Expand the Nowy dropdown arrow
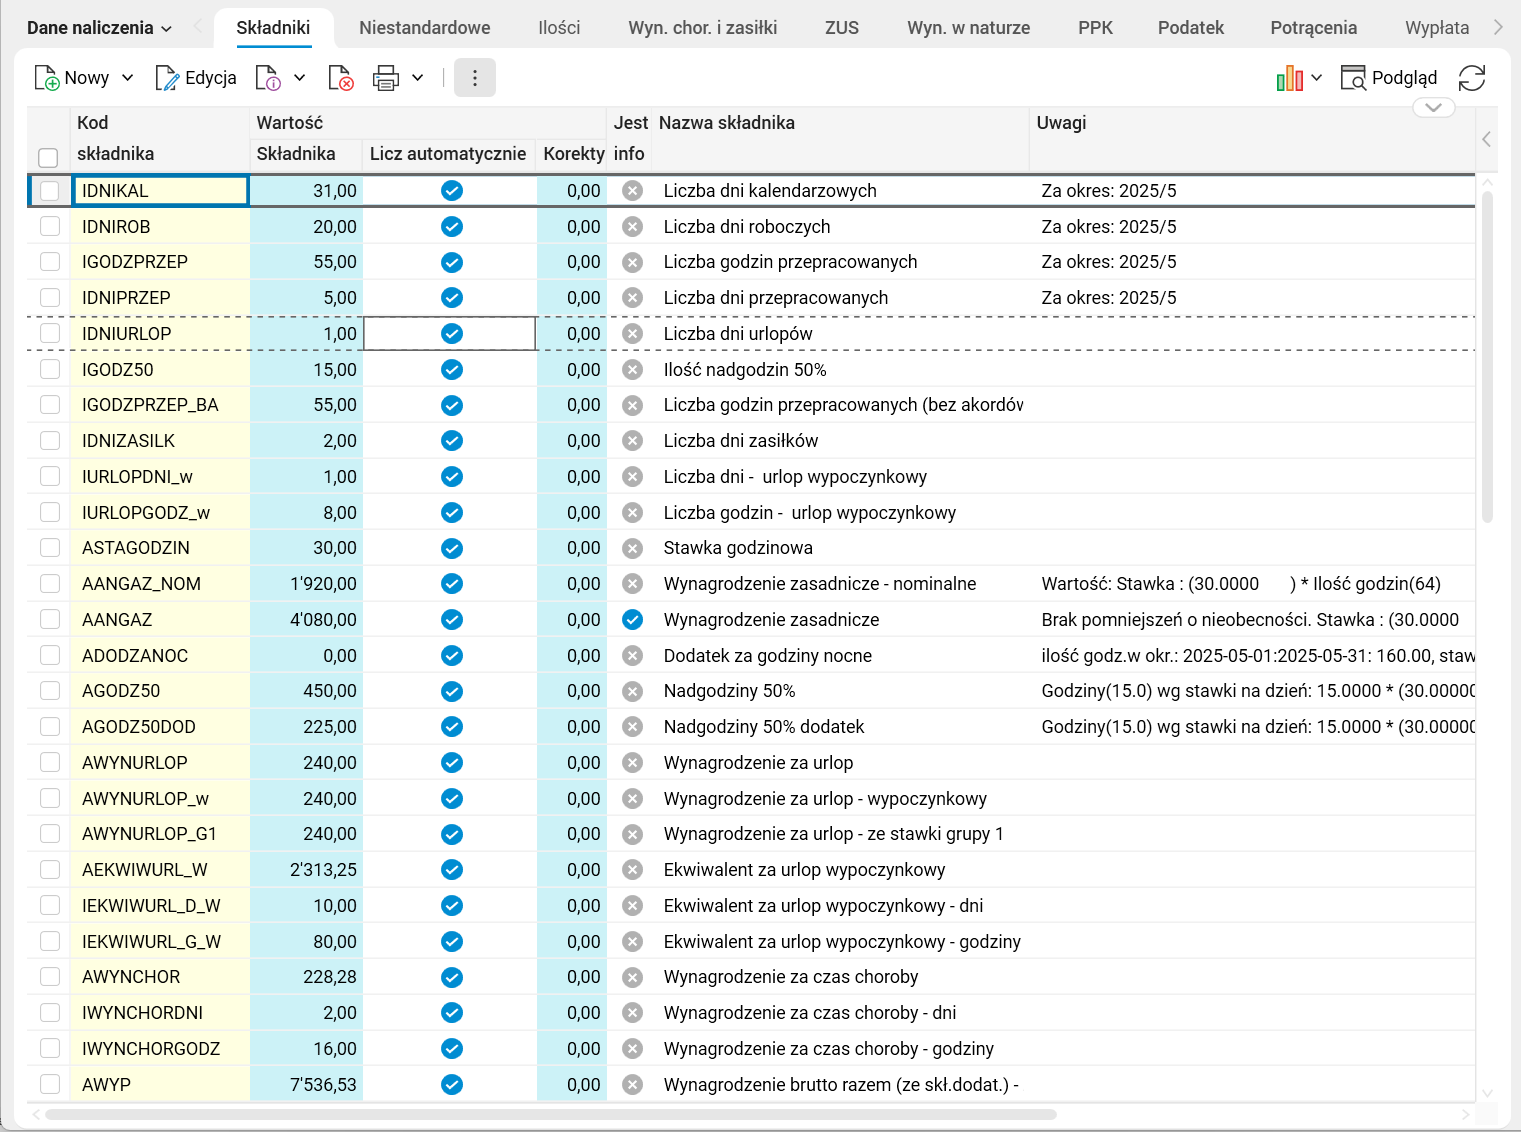 [127, 78]
